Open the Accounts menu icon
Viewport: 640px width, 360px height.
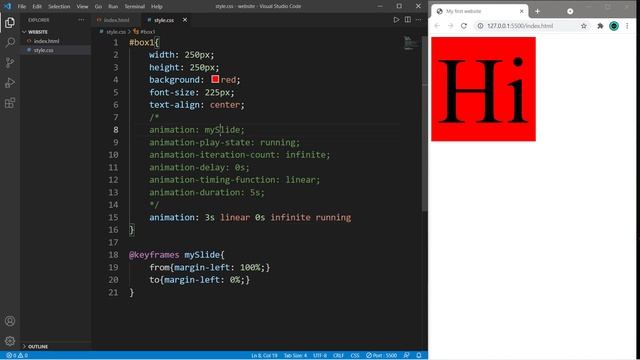pyautogui.click(x=10, y=321)
